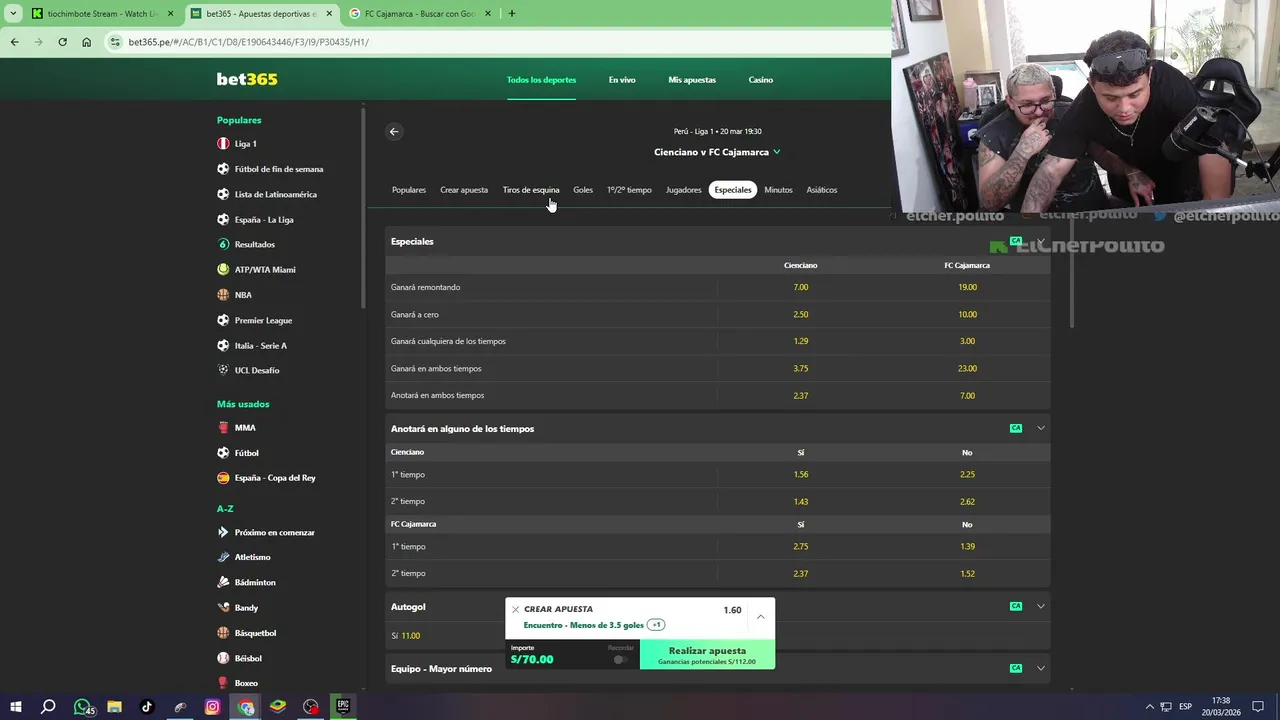The image size is (1280, 720).
Task: Open En vivo in top navigation
Action: [622, 80]
